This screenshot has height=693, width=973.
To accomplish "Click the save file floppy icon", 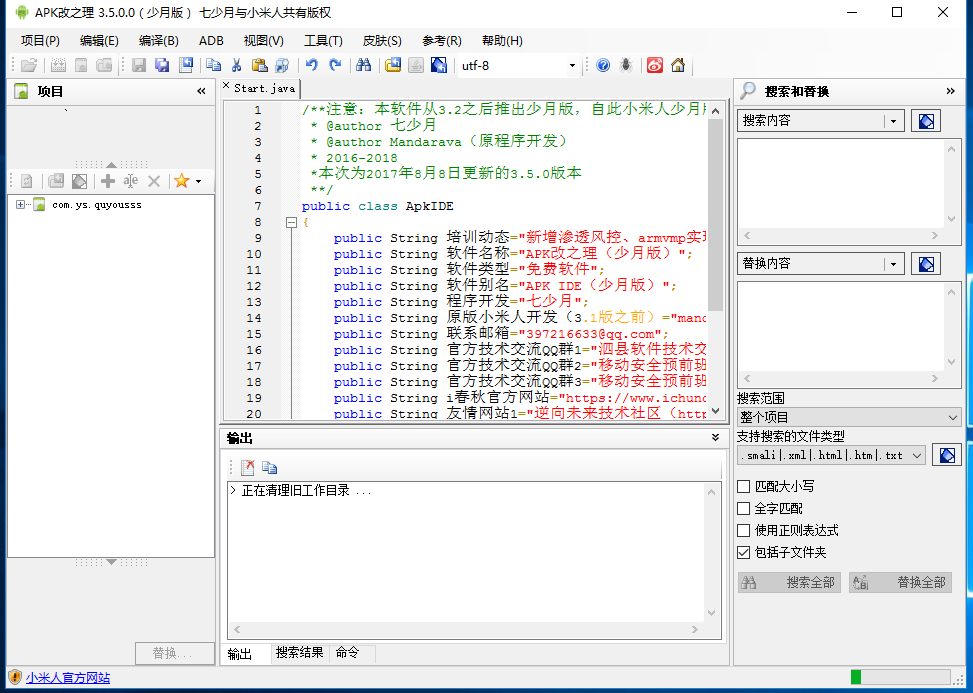I will click(139, 65).
